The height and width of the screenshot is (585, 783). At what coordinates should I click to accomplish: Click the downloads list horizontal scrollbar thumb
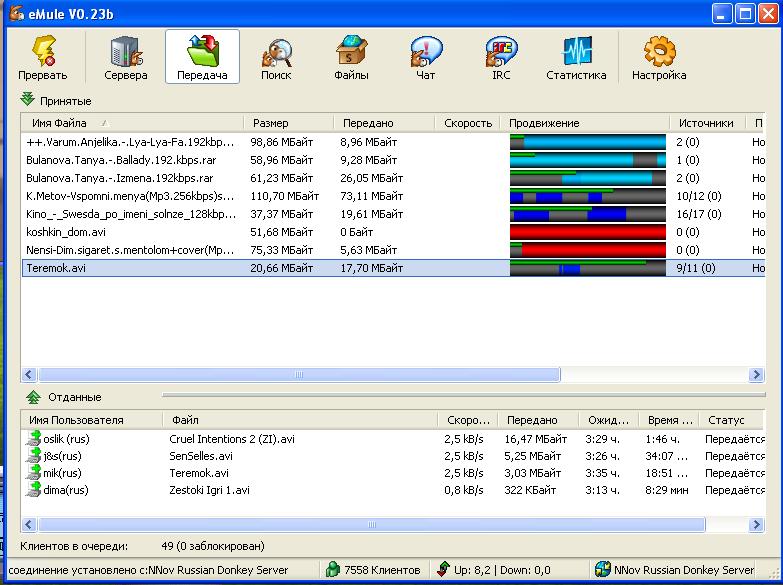point(299,374)
